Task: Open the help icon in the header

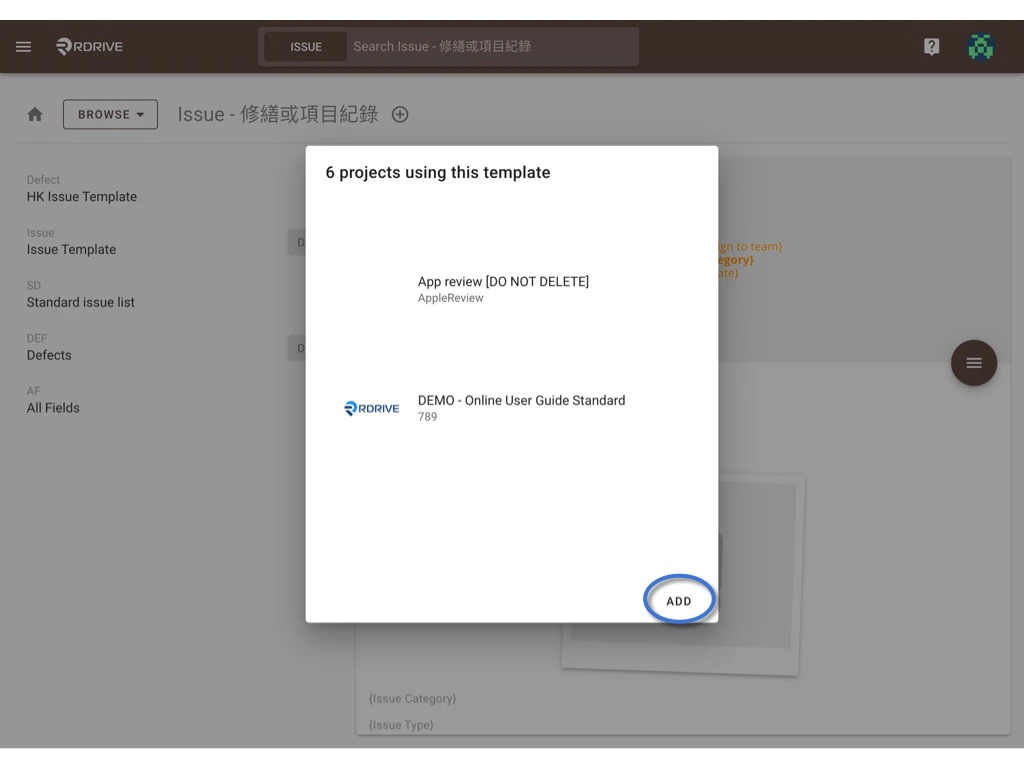Action: (931, 46)
